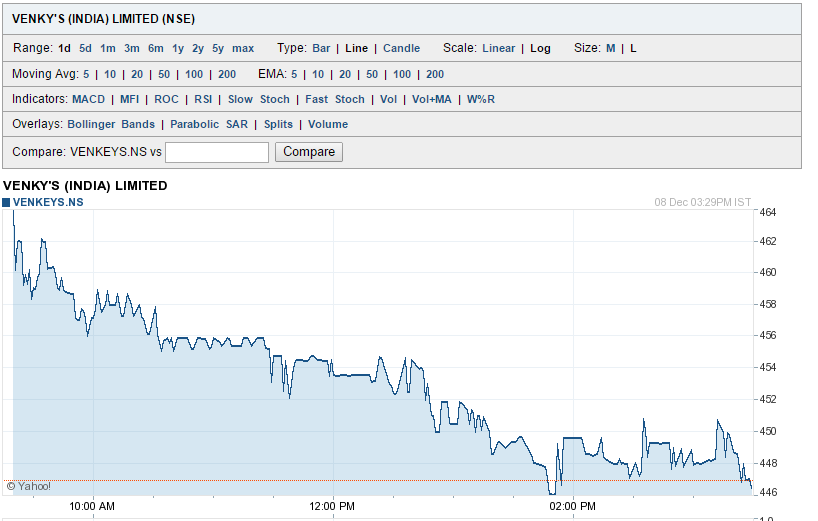Image resolution: width=818 pixels, height=521 pixels.
Task: Choose the 3m range
Action: [132, 49]
